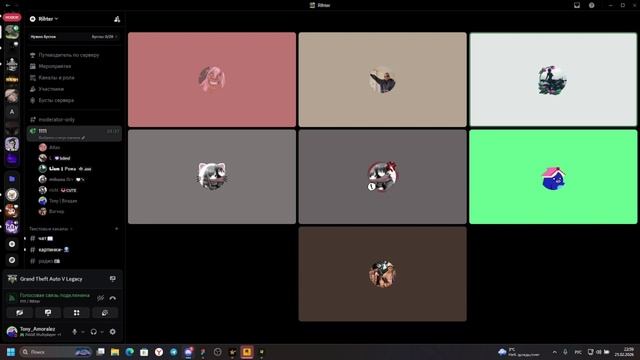Mute the microphone

(74, 332)
